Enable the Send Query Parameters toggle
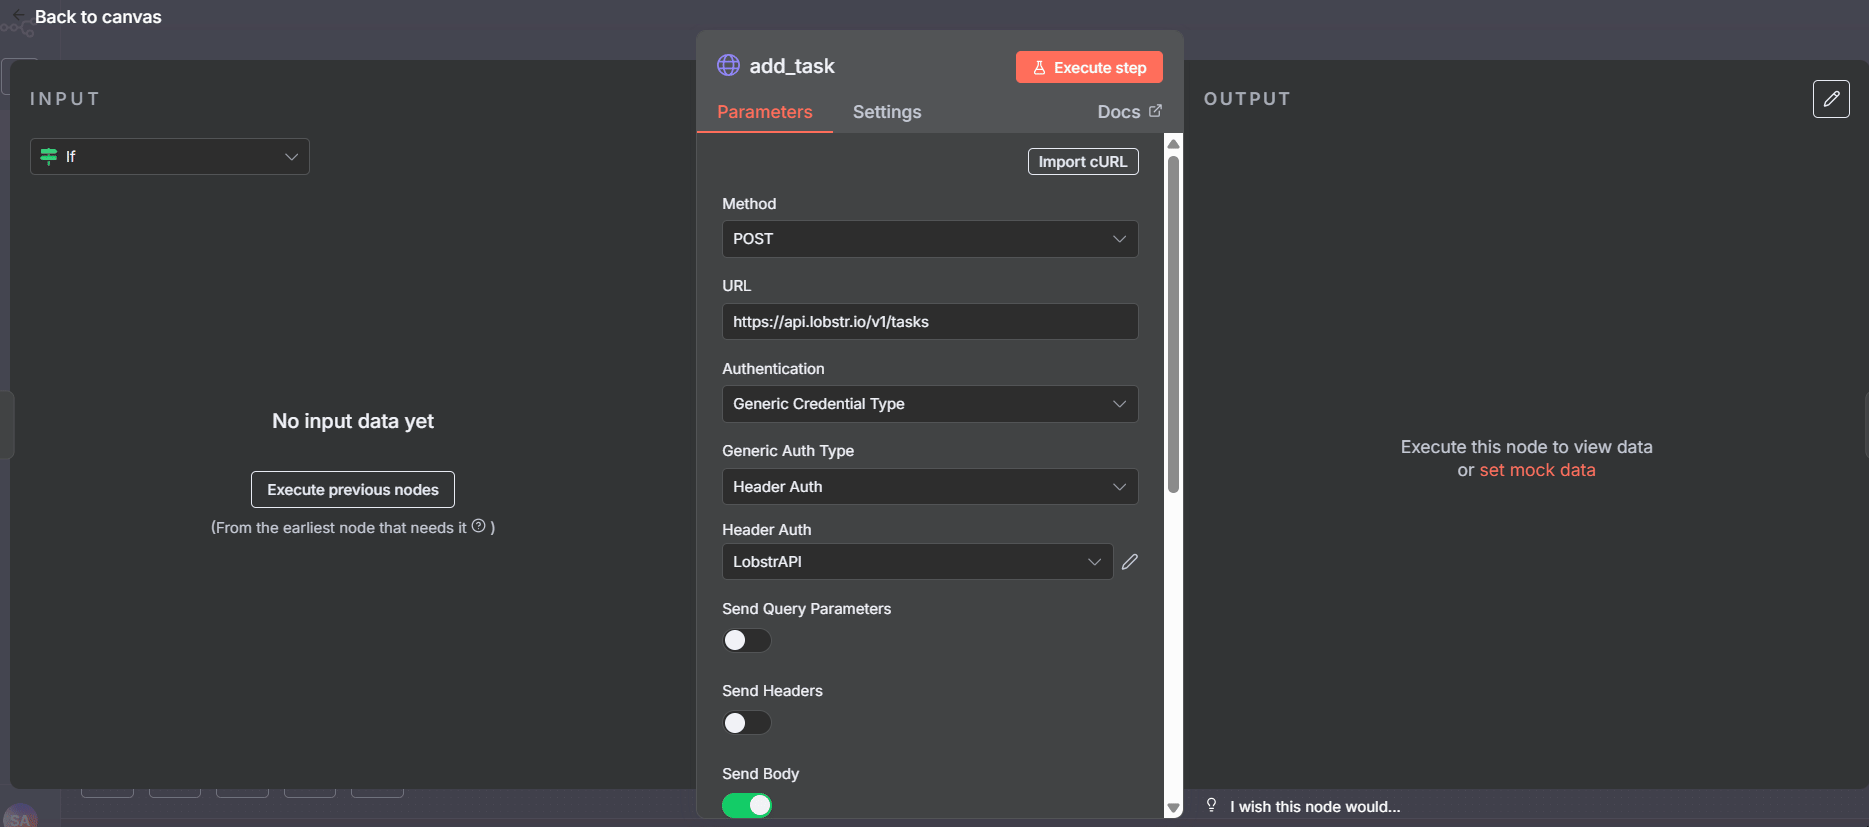This screenshot has height=827, width=1869. [747, 640]
